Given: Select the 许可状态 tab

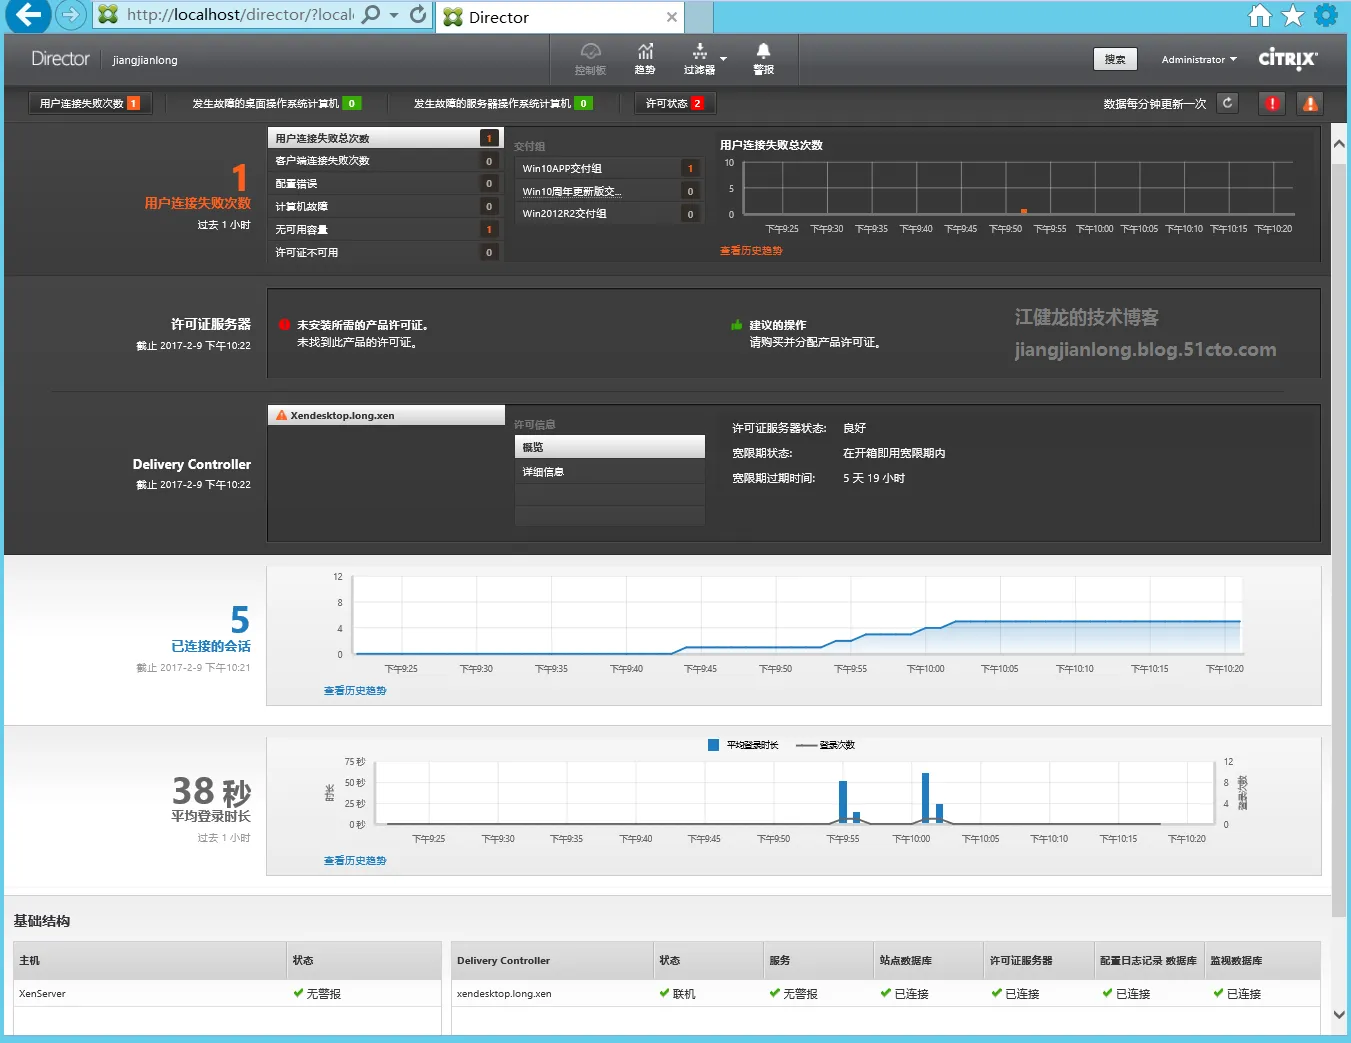Looking at the screenshot, I should [x=675, y=103].
